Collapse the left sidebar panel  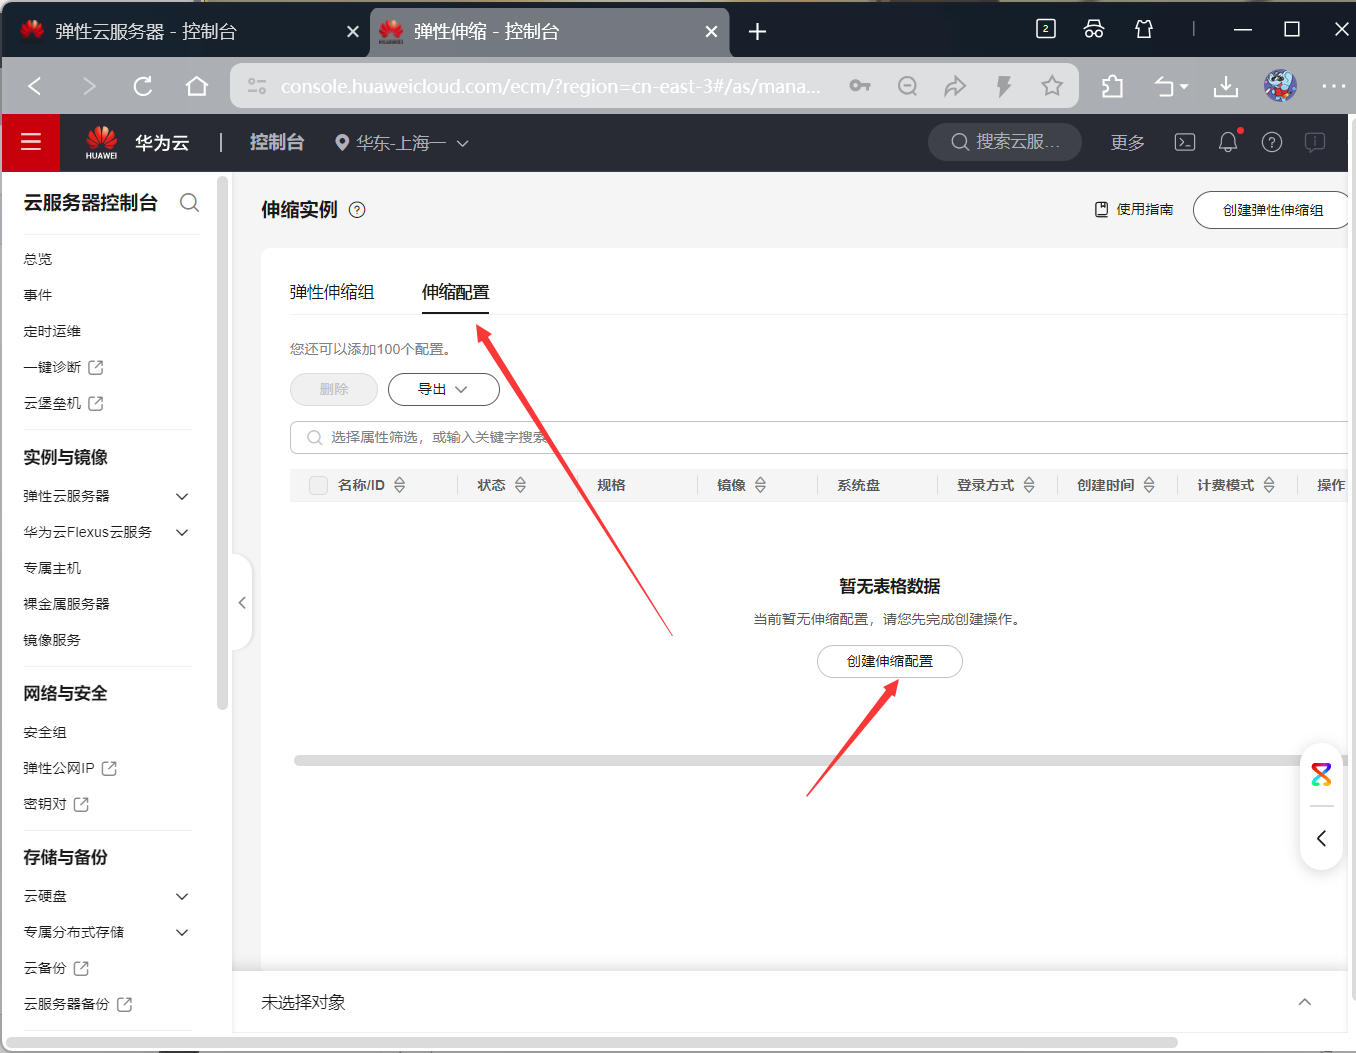coord(242,602)
